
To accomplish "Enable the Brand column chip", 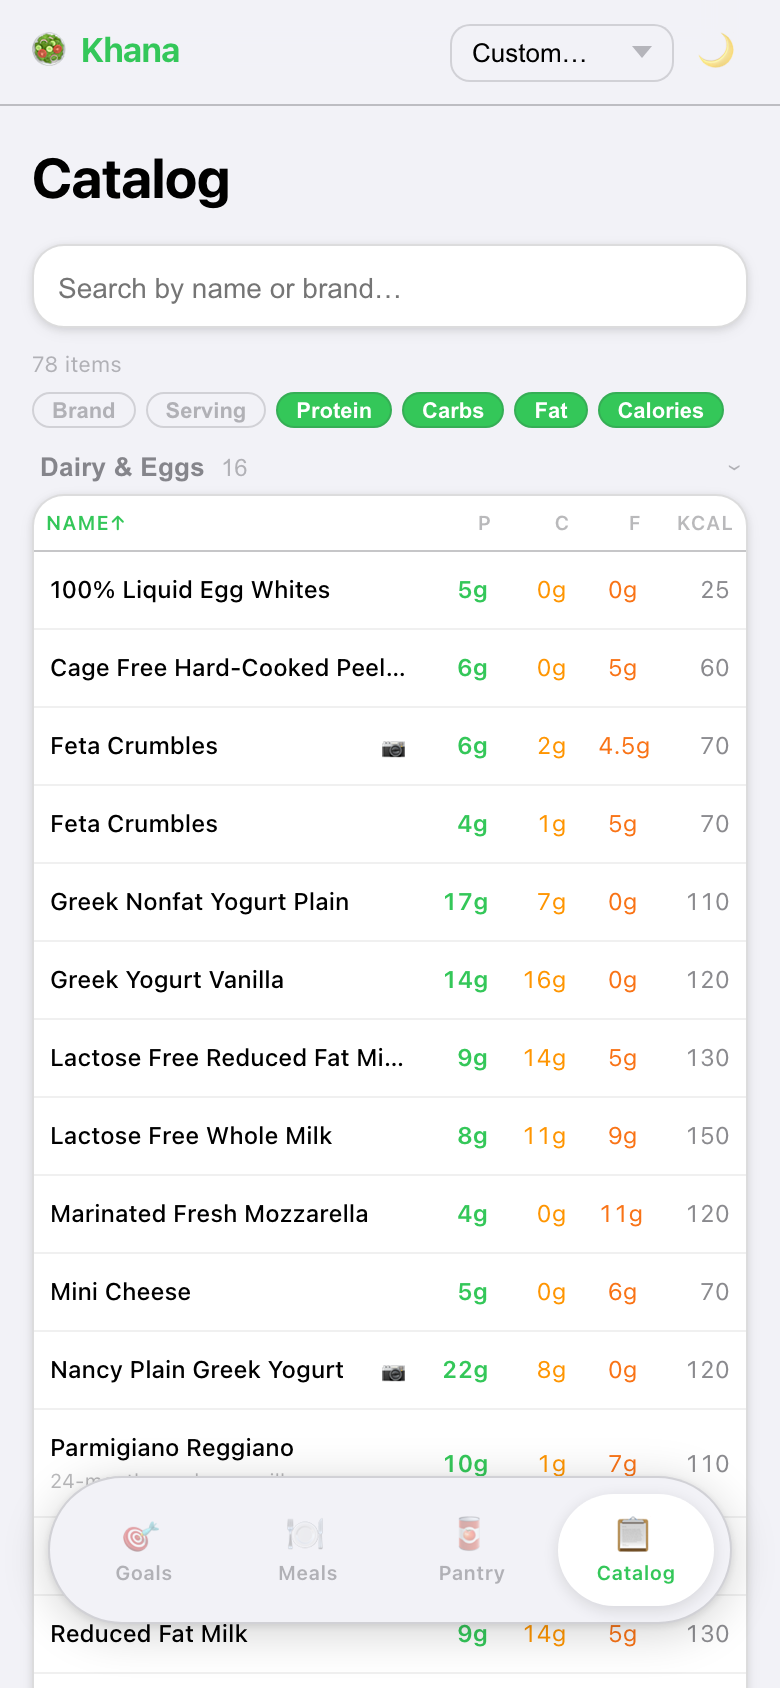I will click(x=84, y=411).
